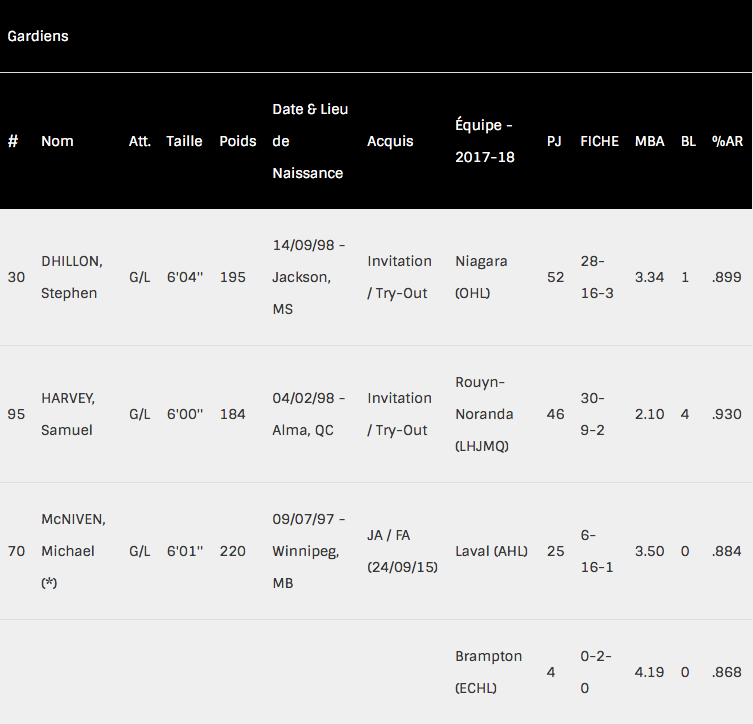Screen dimensions: 753x724
Task: Click birth info 09/07/97 - Winnipeg, MB
Action: [x=309, y=551]
